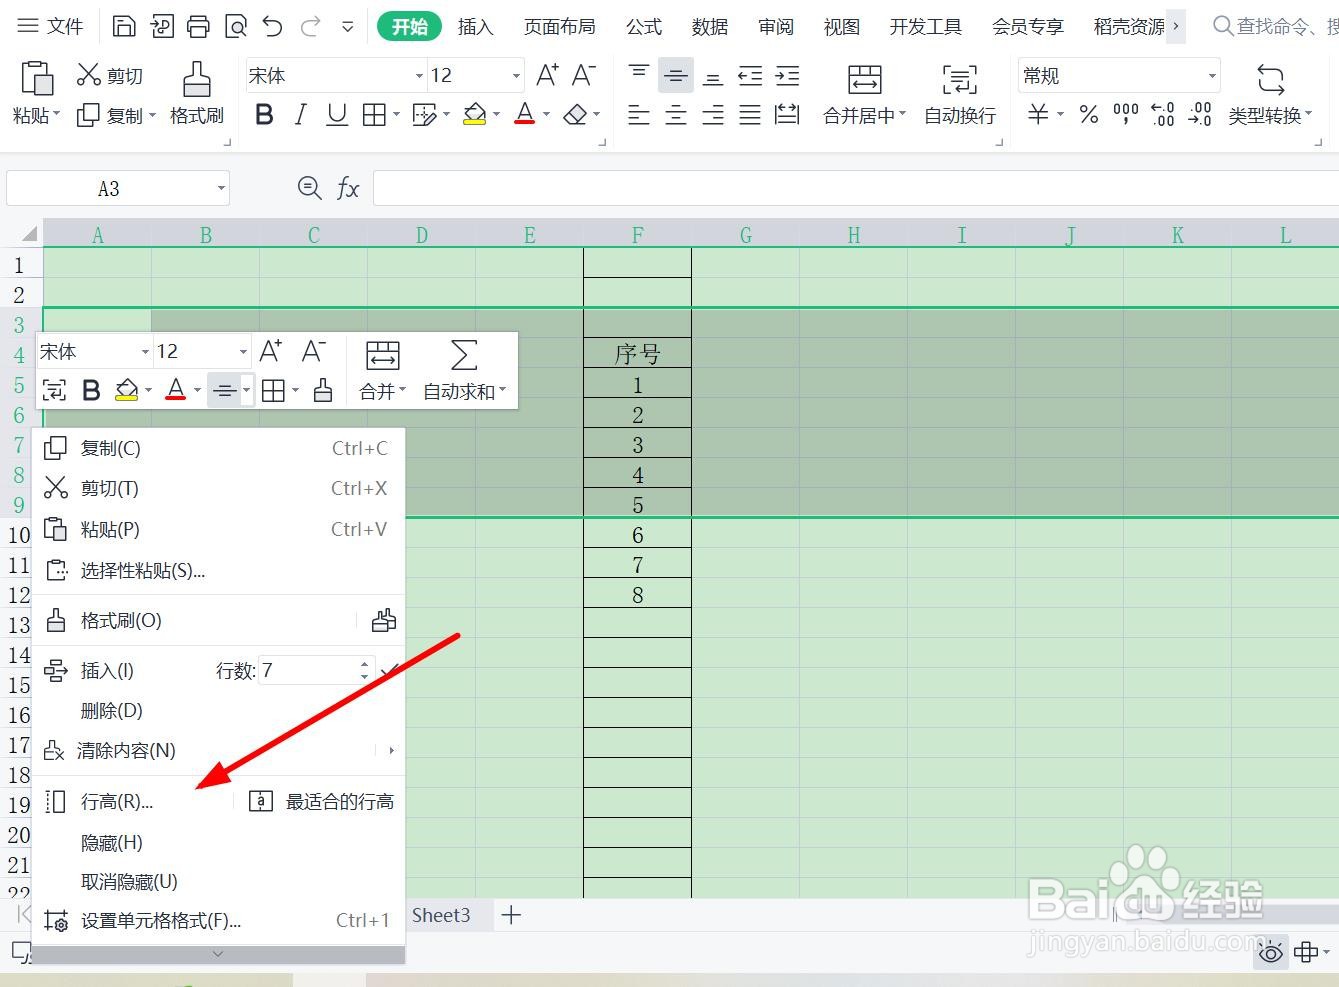Click the Name Box showing A3
Screen dimensions: 1339x987
point(108,188)
